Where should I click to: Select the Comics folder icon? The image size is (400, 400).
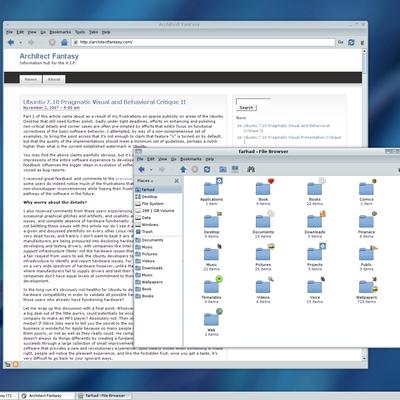pos(366,189)
